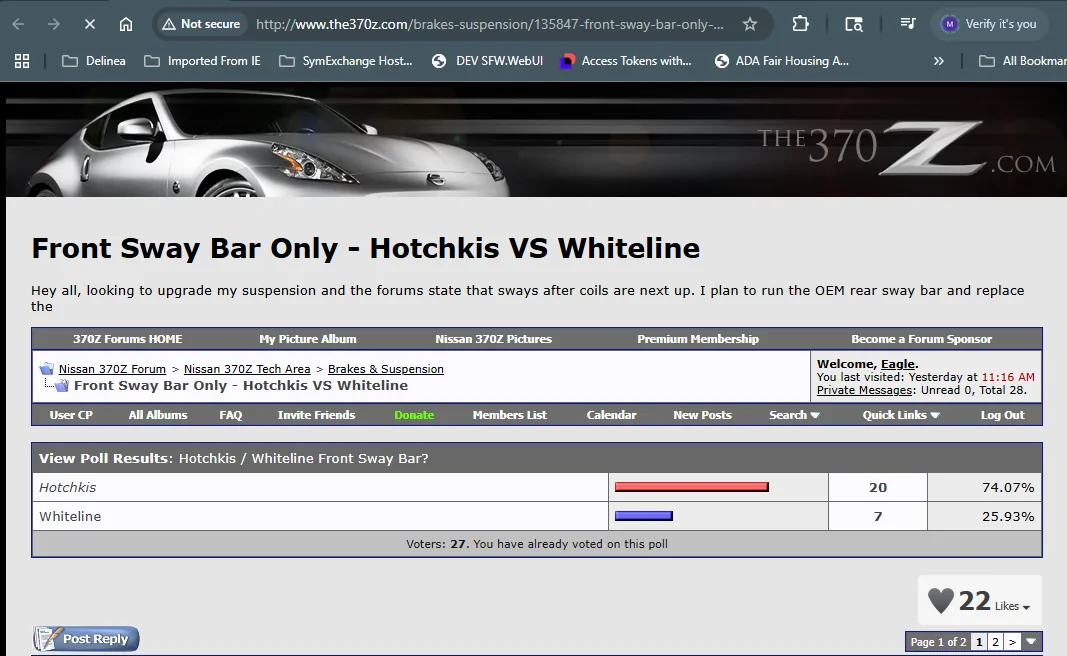Open Nissan 370Z Forum breadcrumb link
Viewport: 1067px width, 656px height.
tap(112, 369)
